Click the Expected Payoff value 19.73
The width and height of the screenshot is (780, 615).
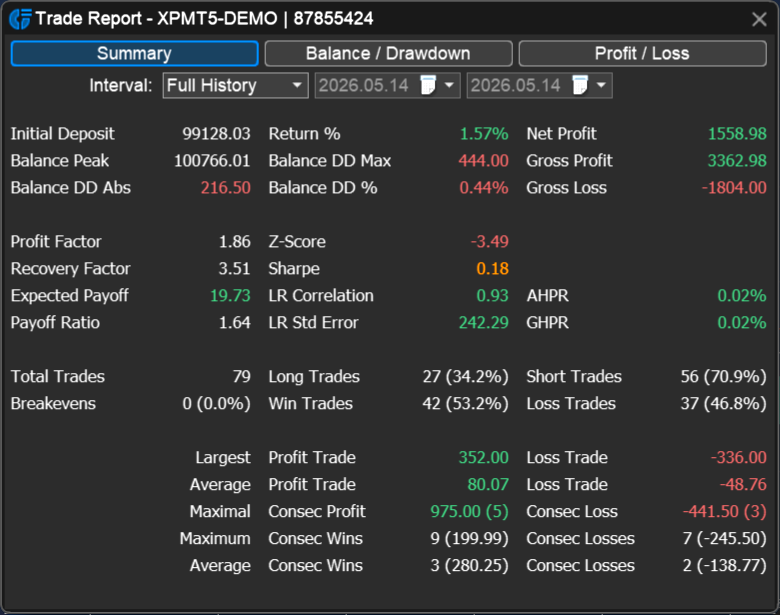click(x=230, y=296)
